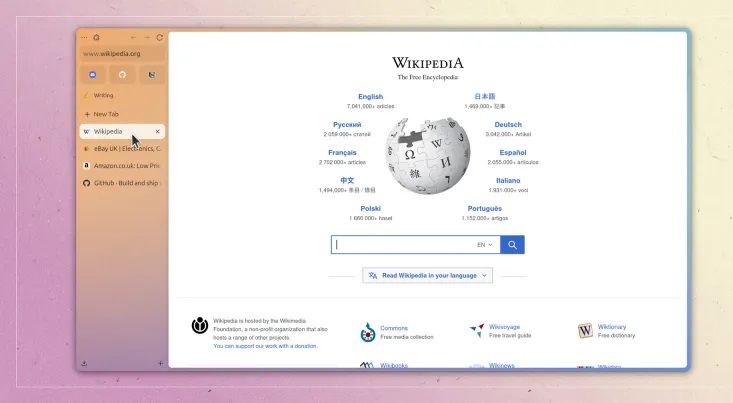Open the Wikivoyage free travel guide link
Image resolution: width=733 pixels, height=403 pixels.
click(x=503, y=327)
